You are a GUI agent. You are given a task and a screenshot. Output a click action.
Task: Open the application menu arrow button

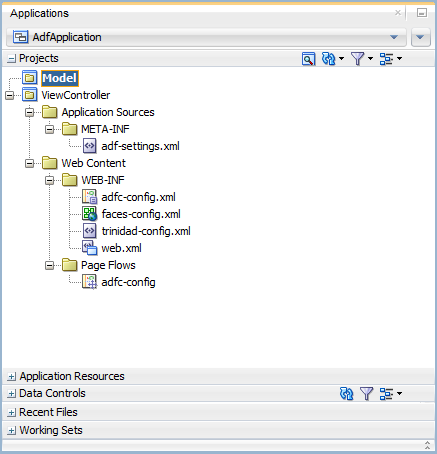click(x=420, y=37)
